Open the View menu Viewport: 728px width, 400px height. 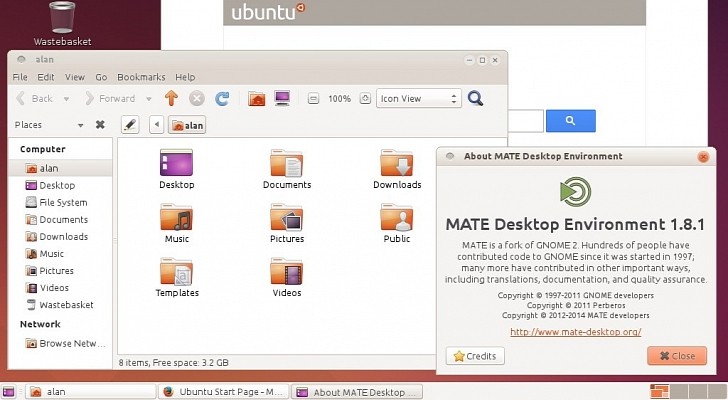pos(75,77)
